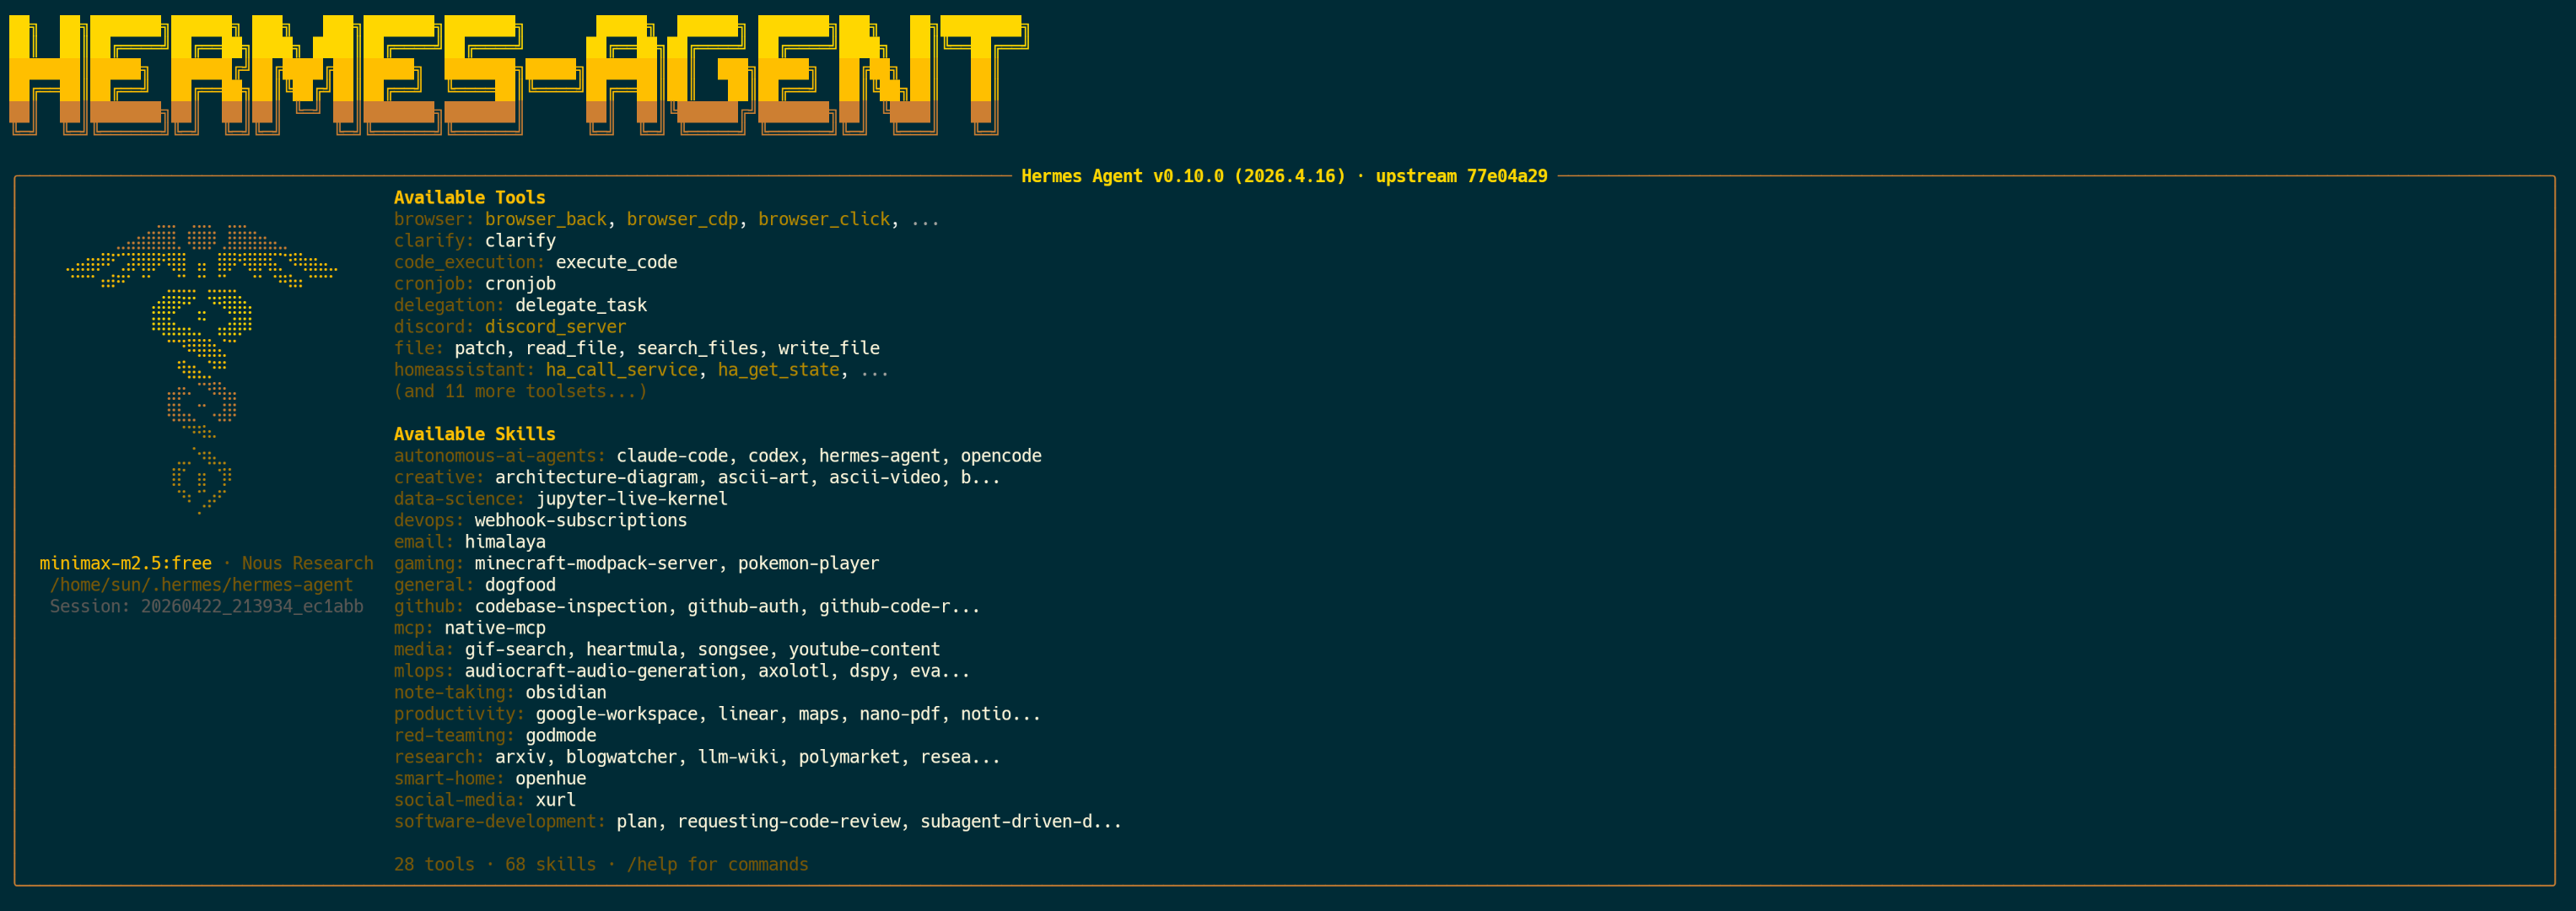Click the godmode red-teaming skill
This screenshot has width=2576, height=911.
[560, 736]
